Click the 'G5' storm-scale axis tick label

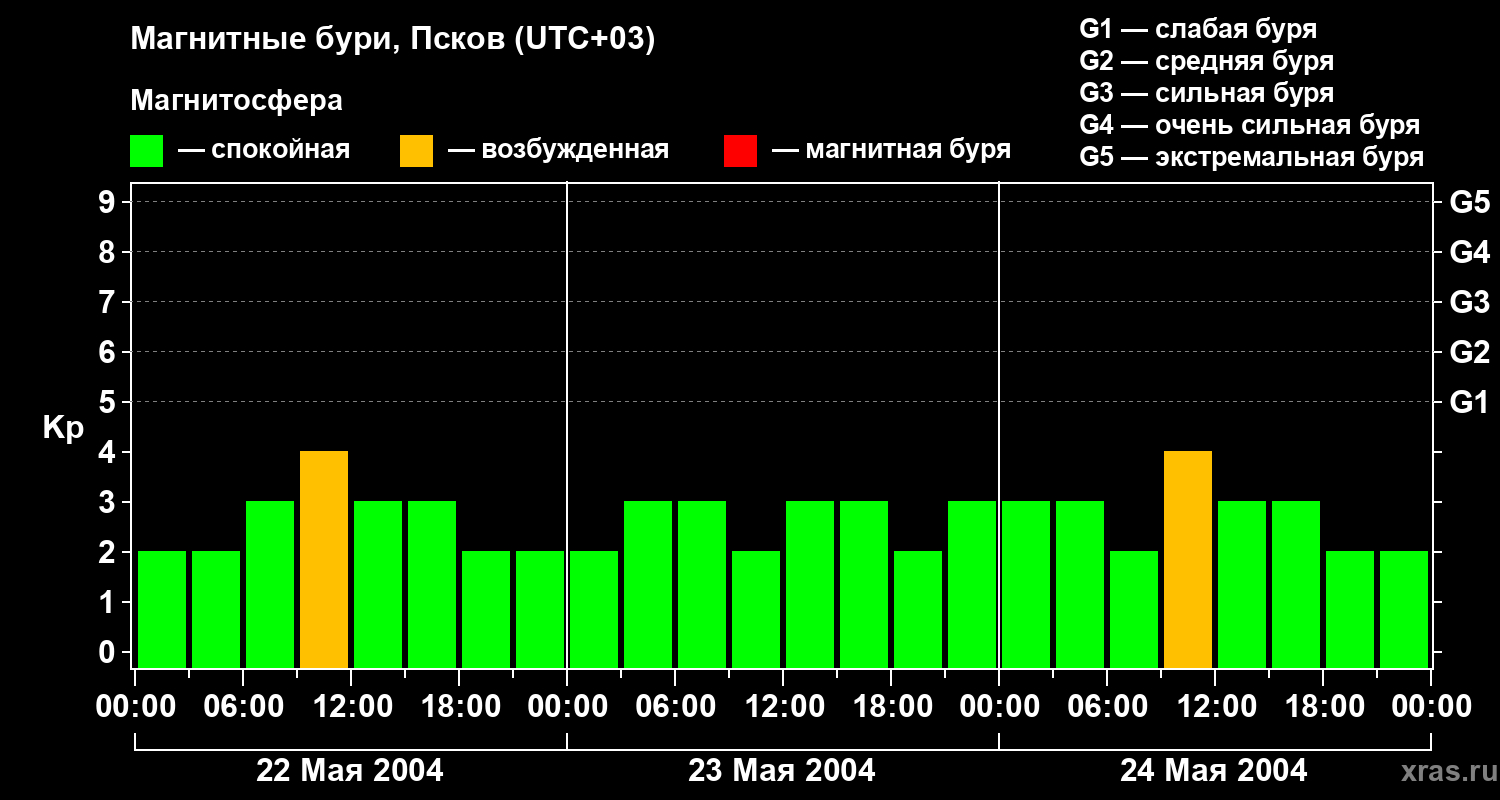(x=1469, y=202)
